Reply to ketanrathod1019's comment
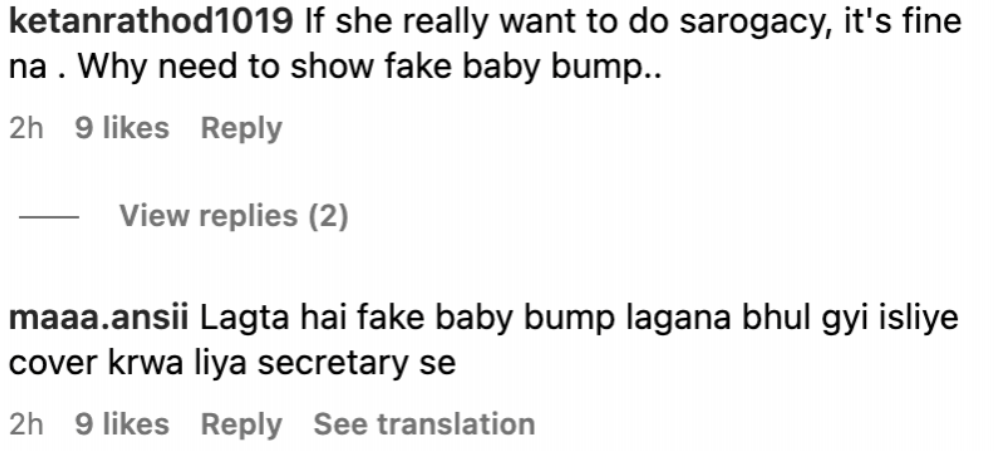994x451 pixels. tap(241, 129)
